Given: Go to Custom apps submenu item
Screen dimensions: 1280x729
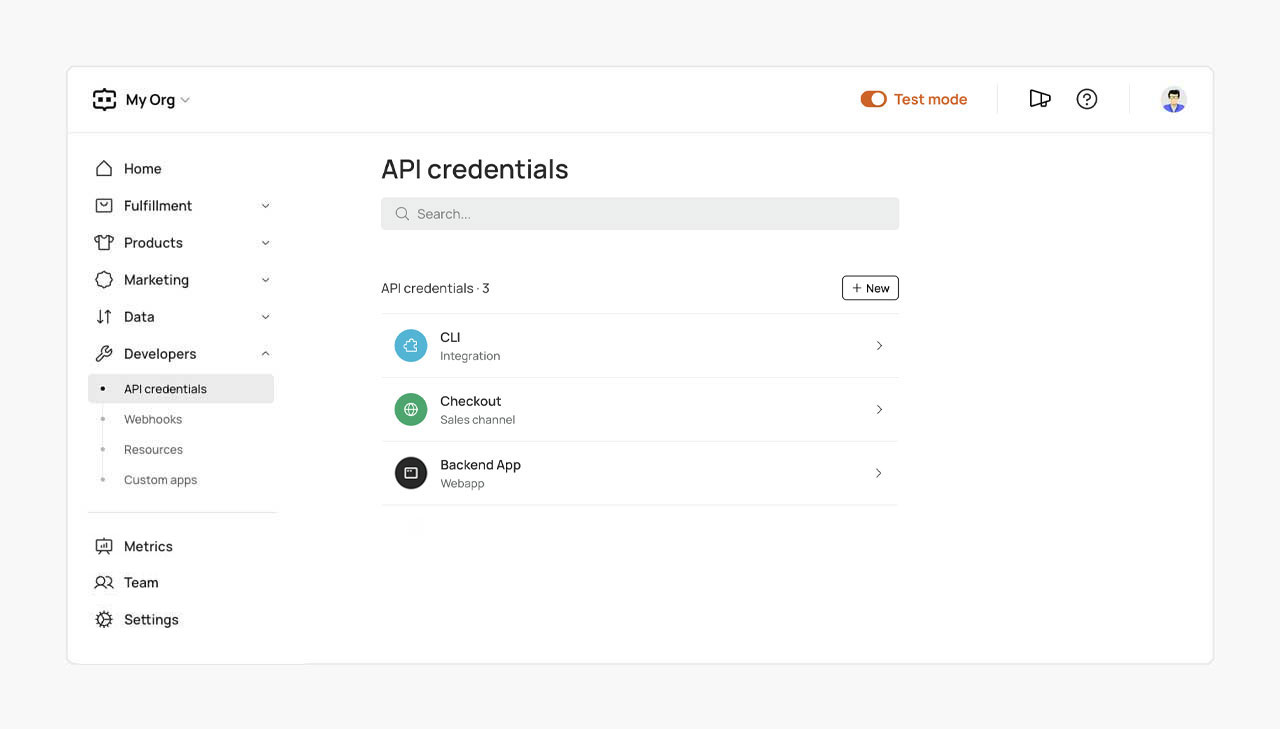Looking at the screenshot, I should pos(160,480).
